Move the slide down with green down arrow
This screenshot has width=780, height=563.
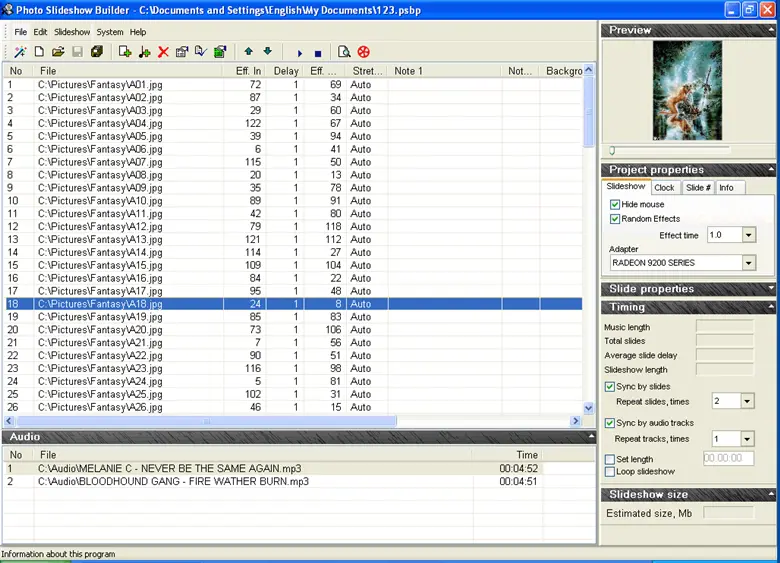(x=267, y=51)
